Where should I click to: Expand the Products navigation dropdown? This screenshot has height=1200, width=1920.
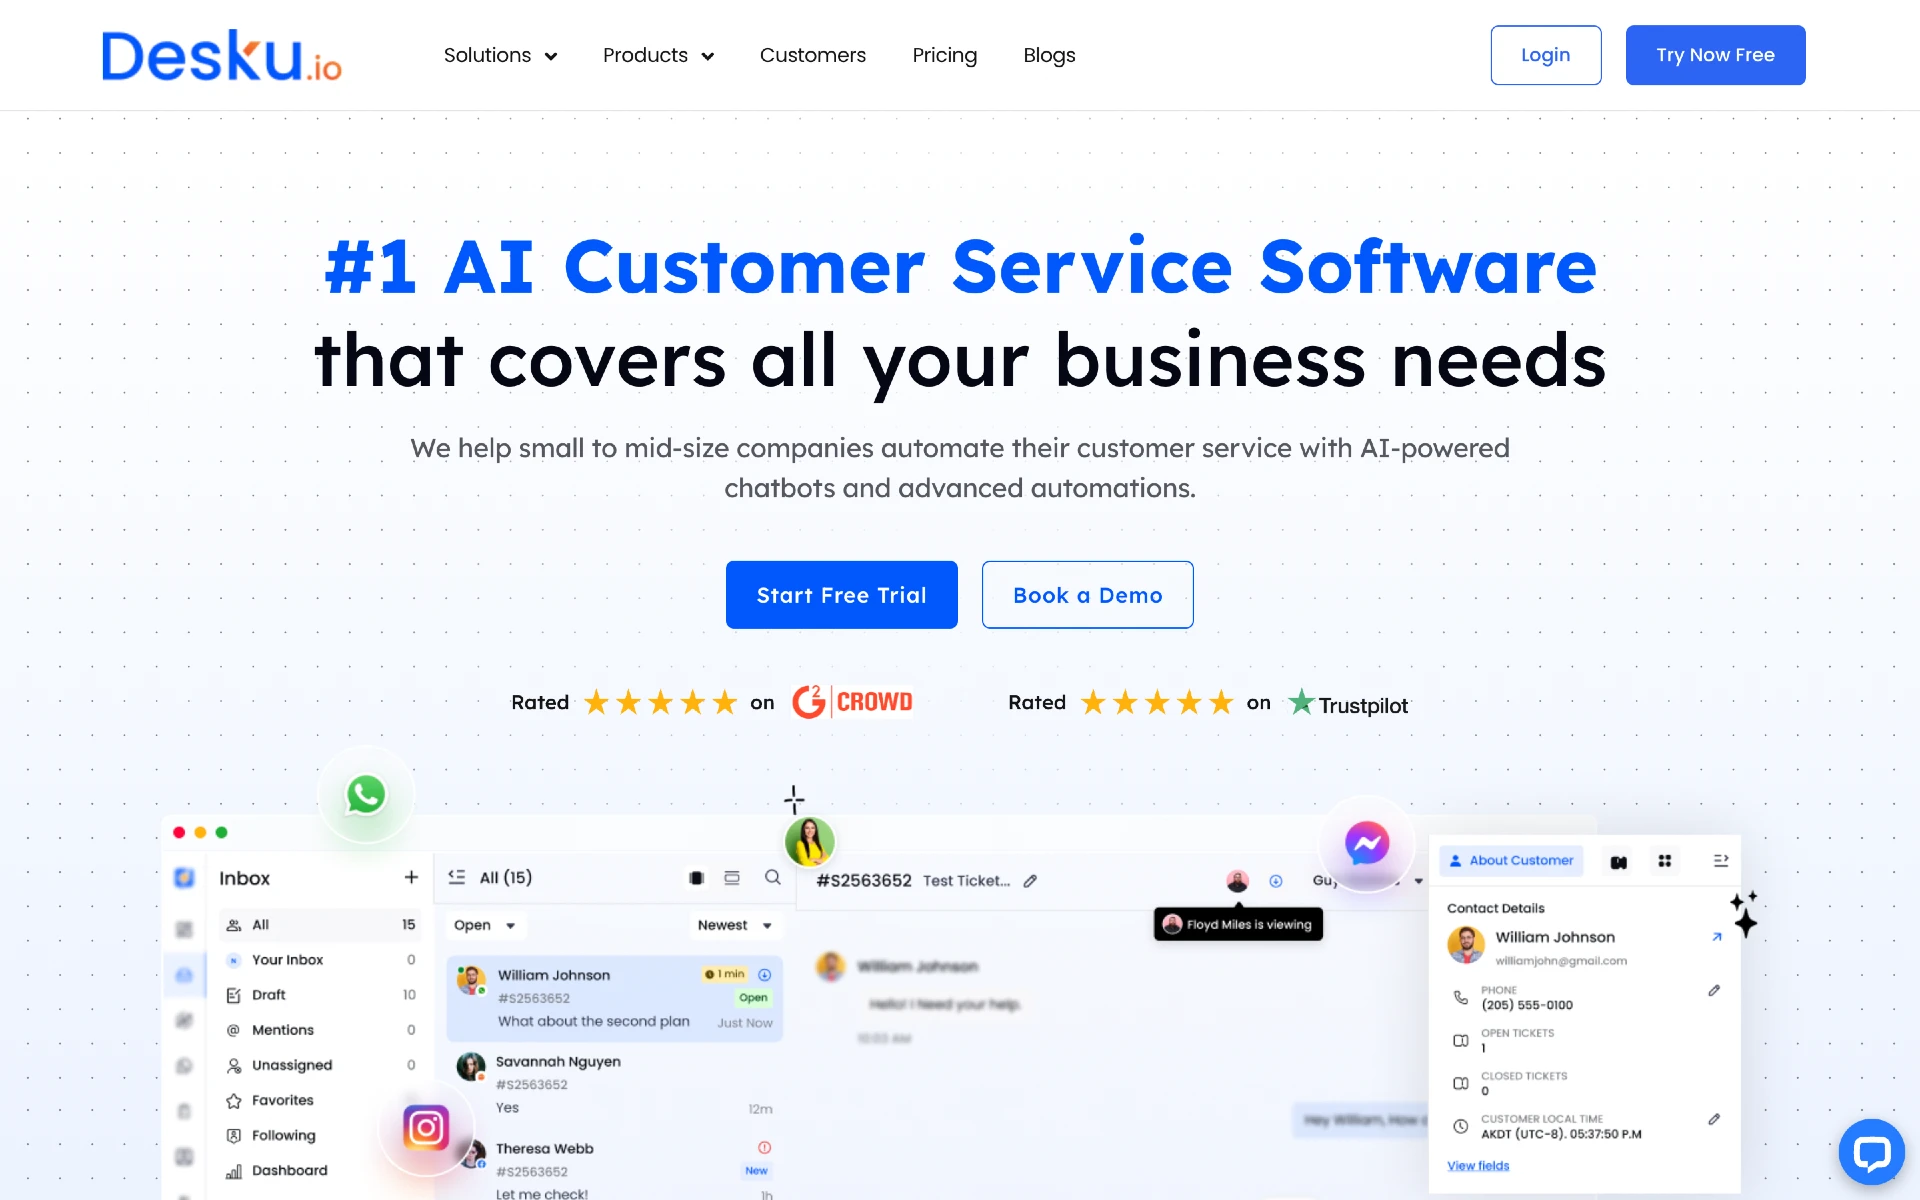click(x=658, y=55)
